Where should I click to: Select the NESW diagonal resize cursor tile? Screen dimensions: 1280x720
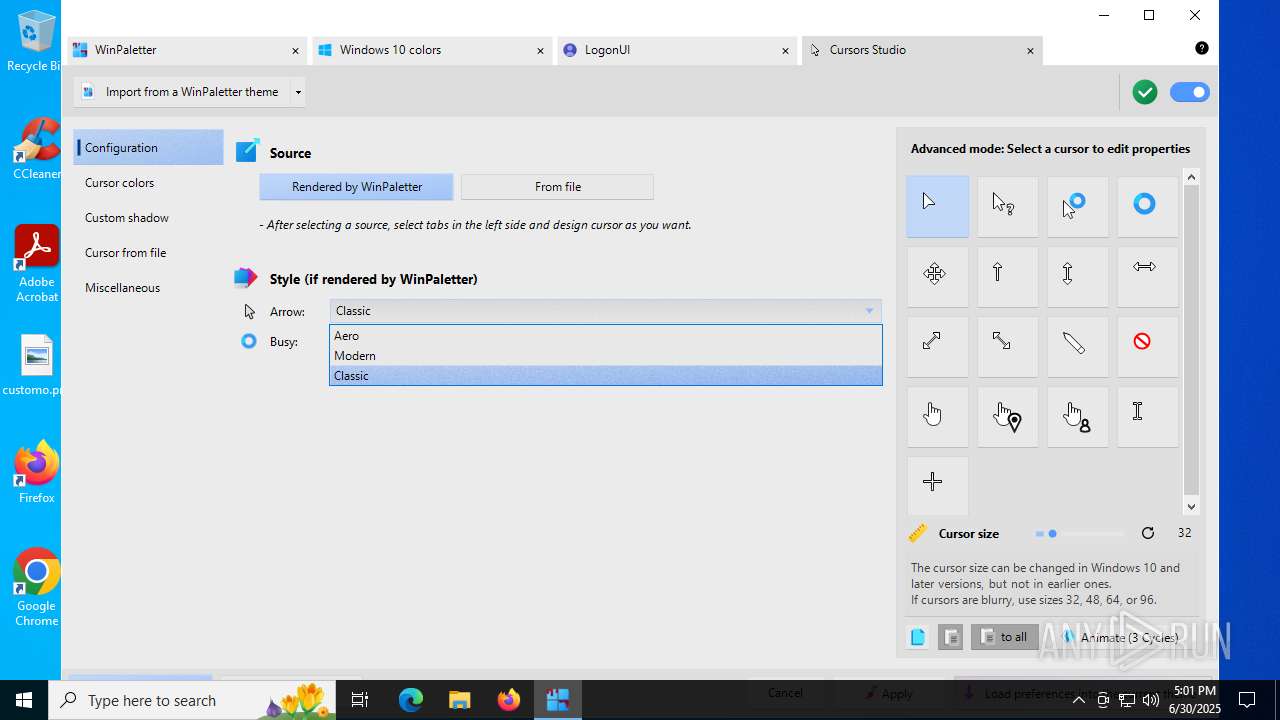pos(937,347)
